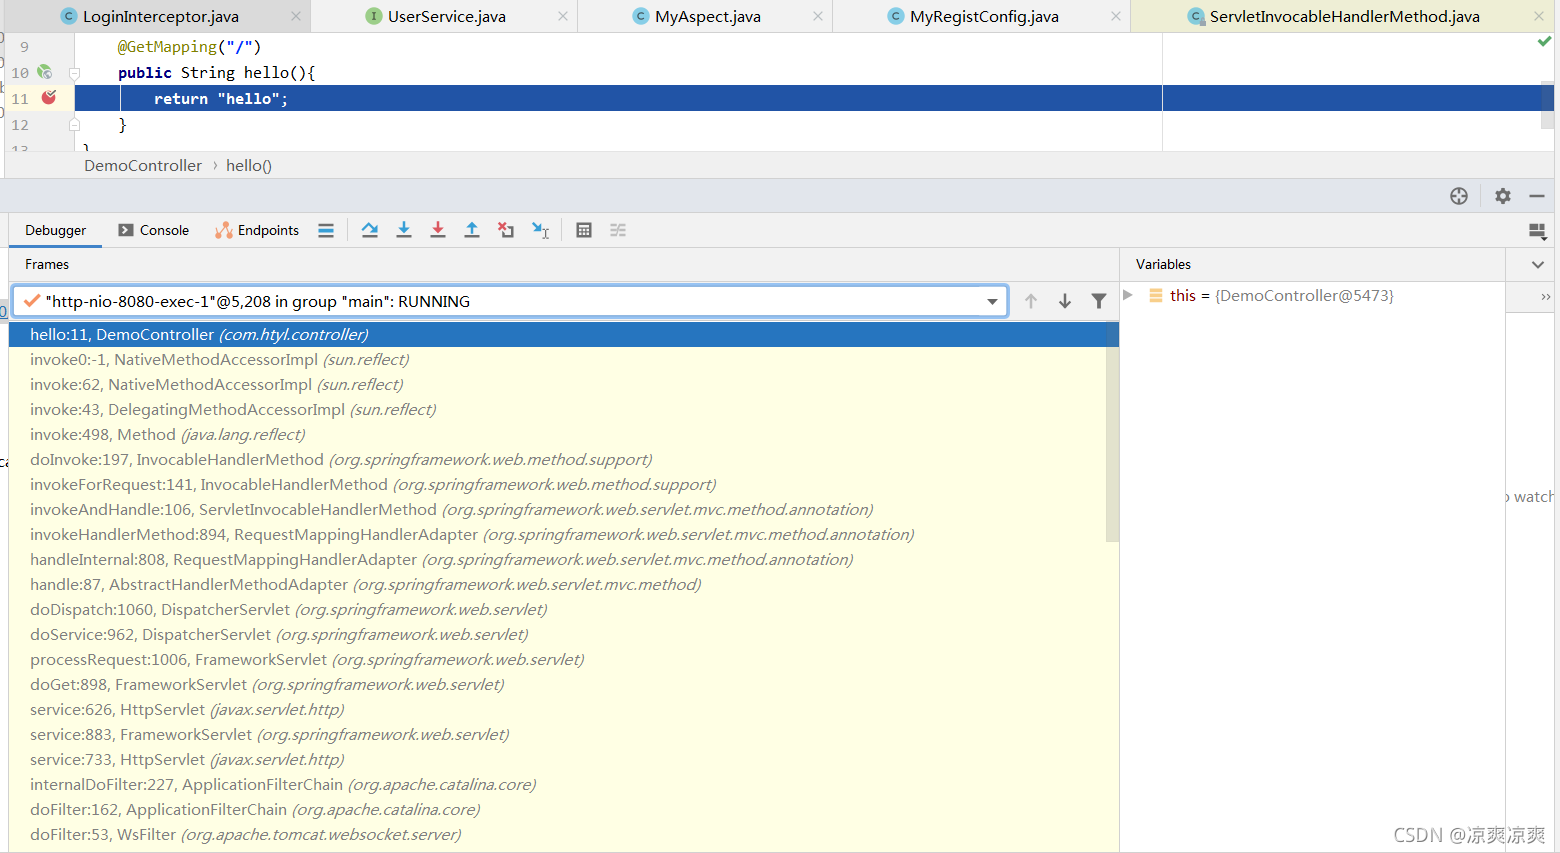Screen dimensions: 1560x853
Task: Click the blue Step Into icon
Action: [x=404, y=230]
